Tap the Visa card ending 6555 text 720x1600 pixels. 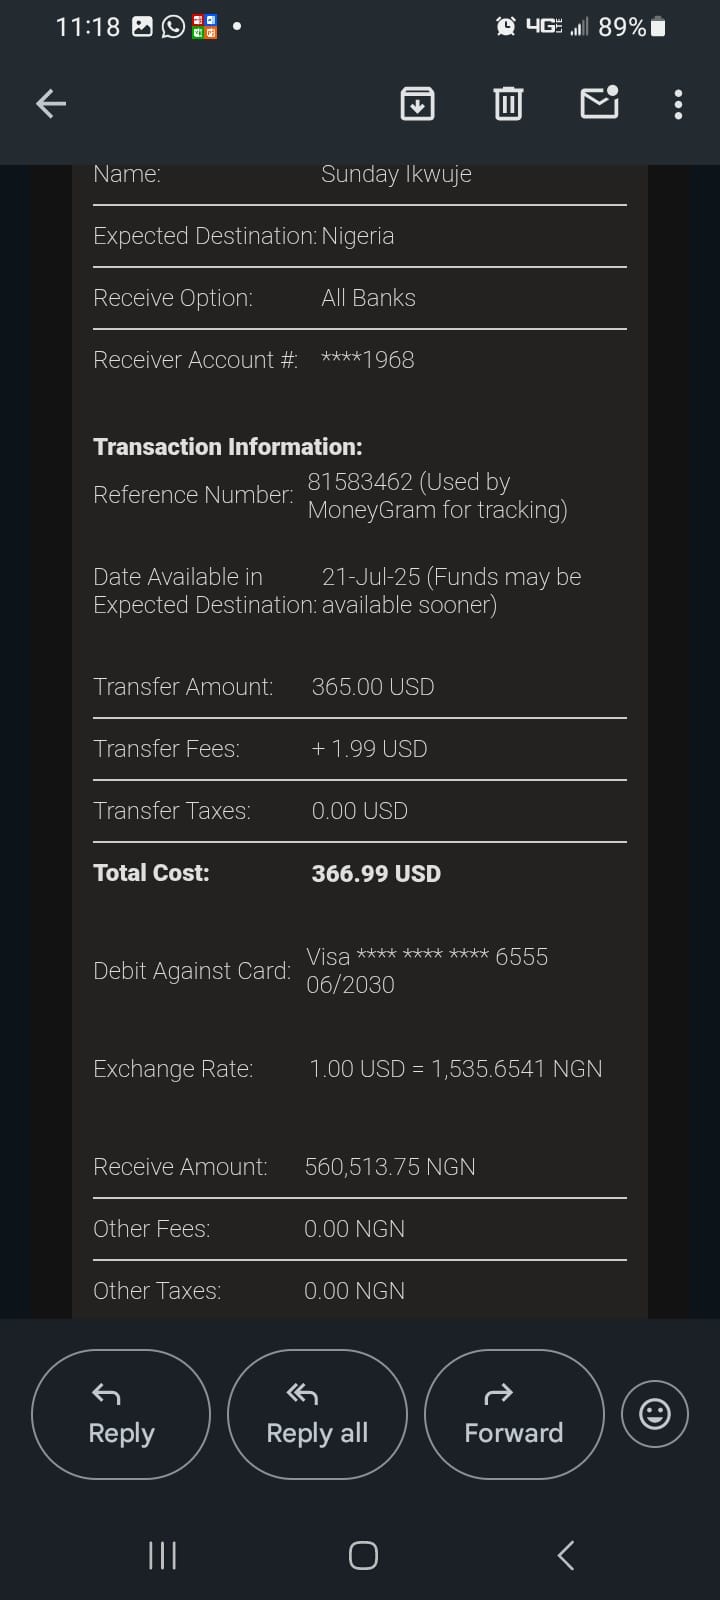click(427, 957)
